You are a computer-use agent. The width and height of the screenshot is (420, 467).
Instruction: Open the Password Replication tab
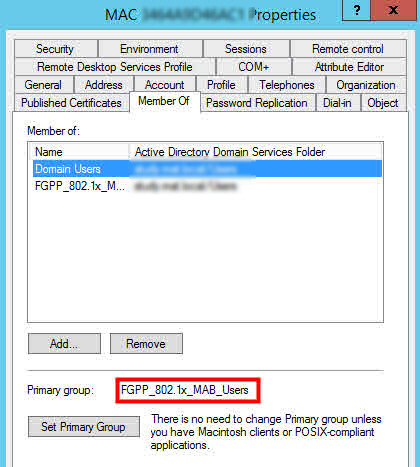point(257,103)
